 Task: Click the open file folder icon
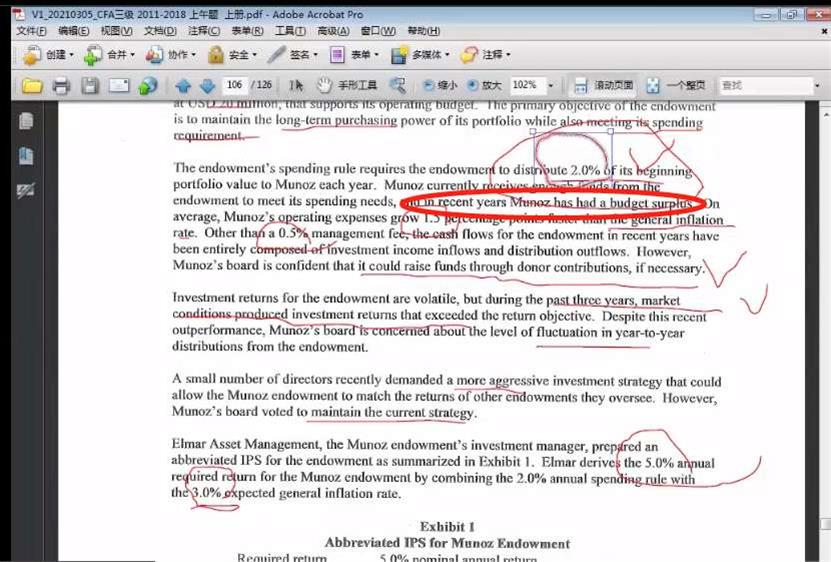pyautogui.click(x=32, y=85)
